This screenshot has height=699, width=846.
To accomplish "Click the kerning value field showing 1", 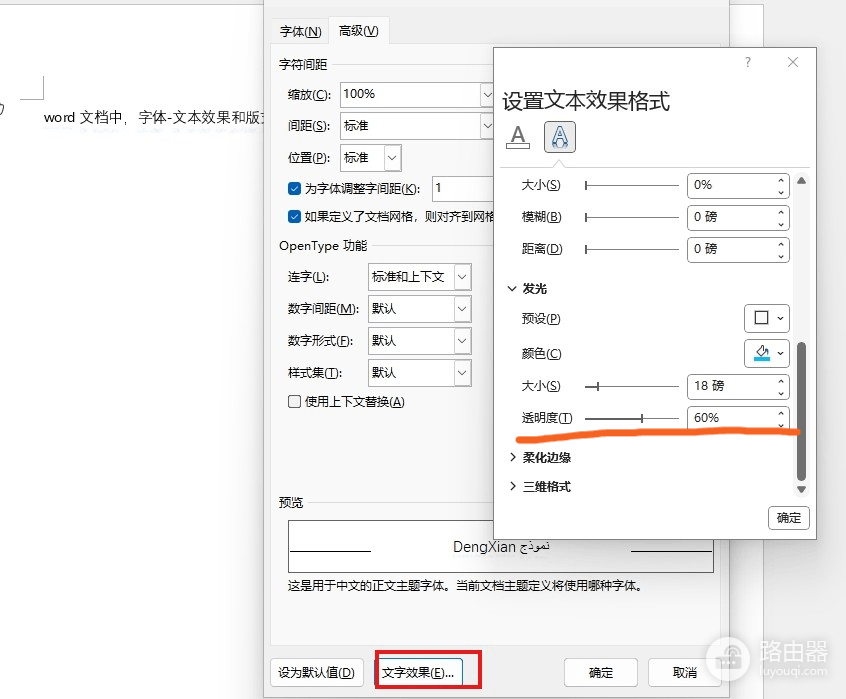I will [463, 188].
